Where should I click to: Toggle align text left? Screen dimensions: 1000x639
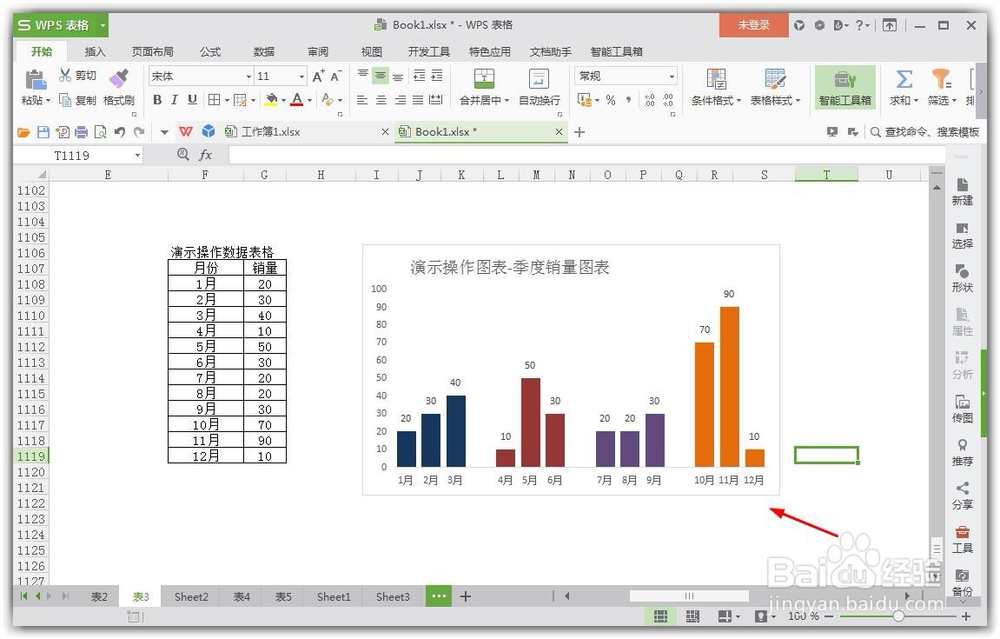[362, 100]
